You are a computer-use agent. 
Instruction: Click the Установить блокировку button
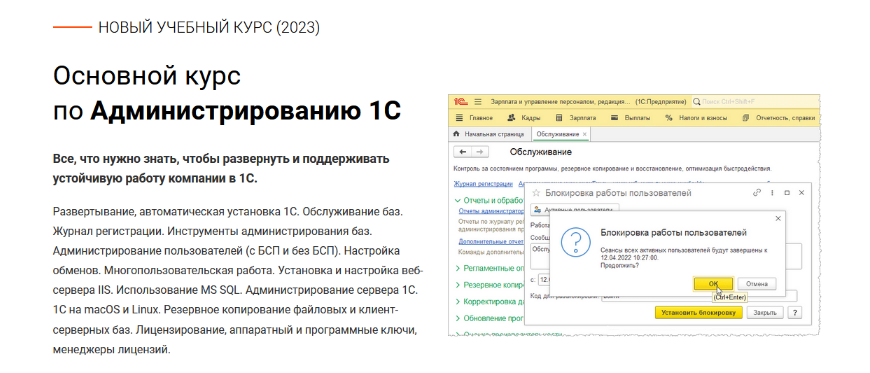tap(699, 312)
